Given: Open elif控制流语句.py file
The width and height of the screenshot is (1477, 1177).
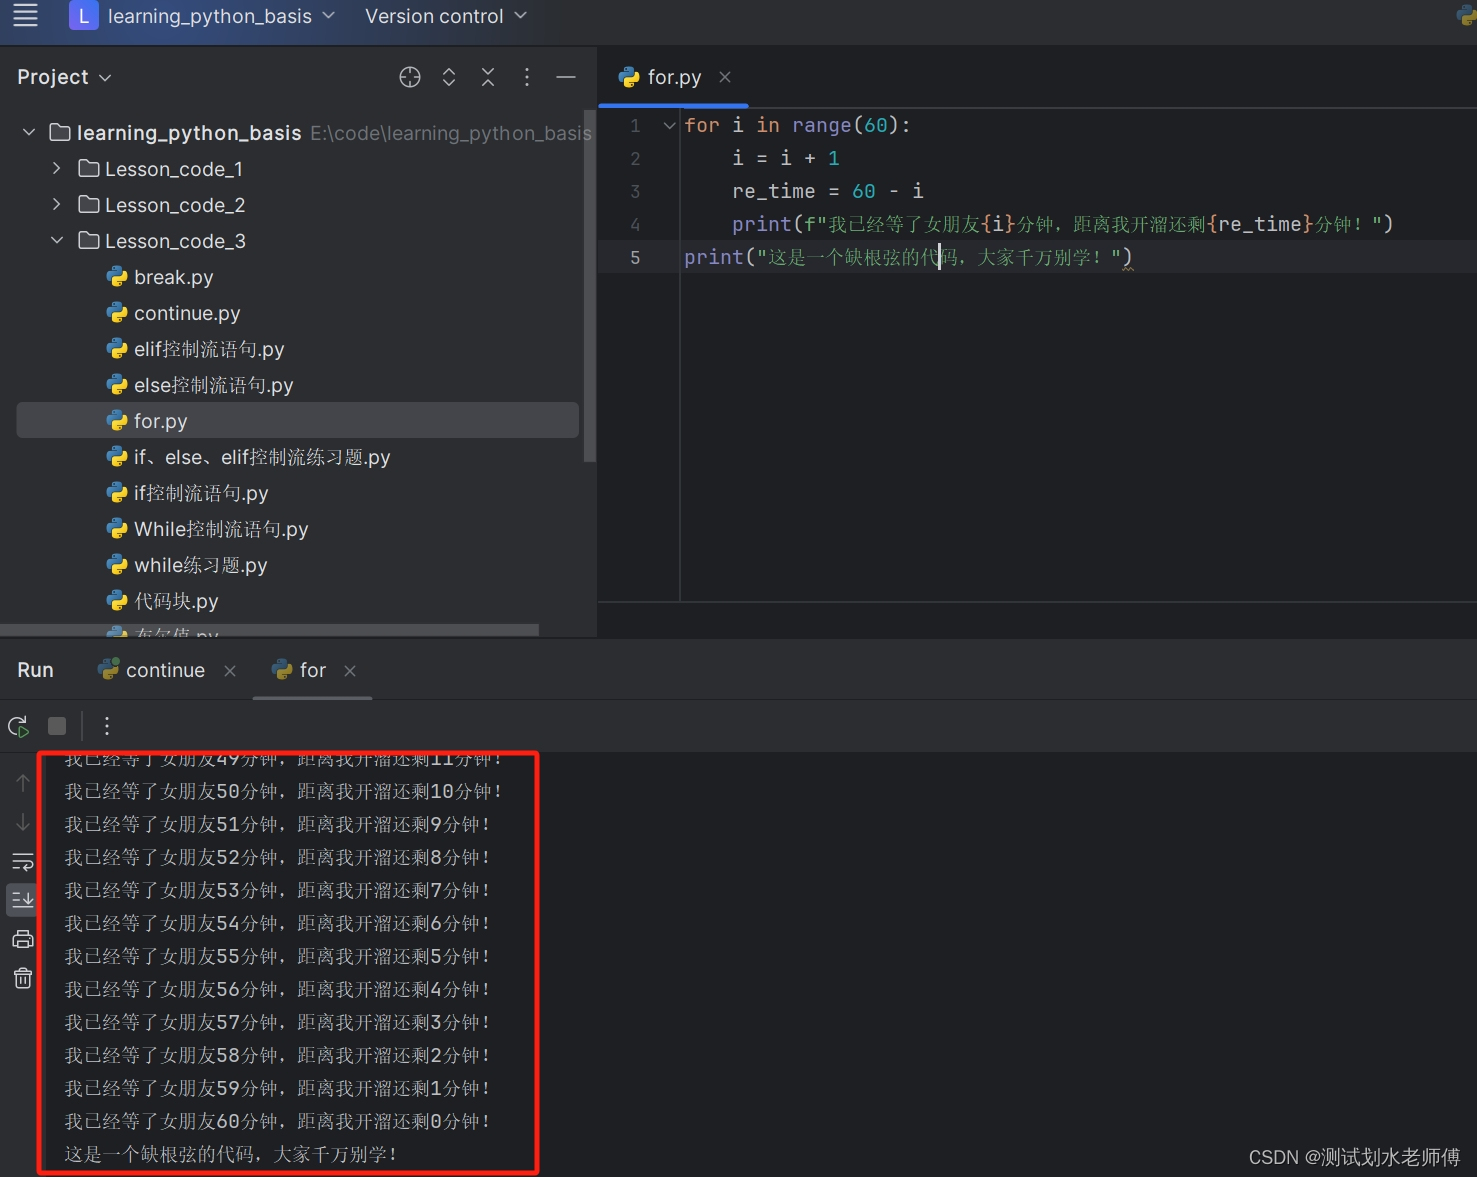Looking at the screenshot, I should tap(209, 349).
